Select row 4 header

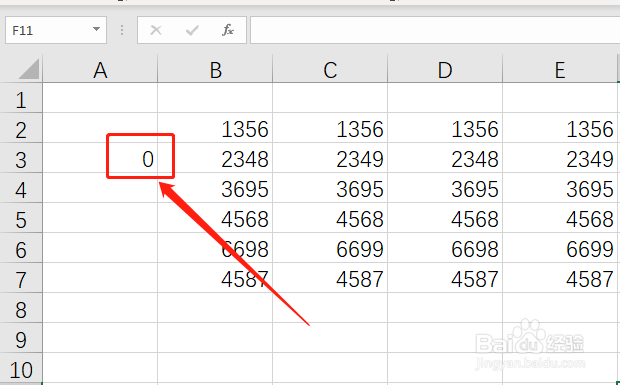coord(21,188)
